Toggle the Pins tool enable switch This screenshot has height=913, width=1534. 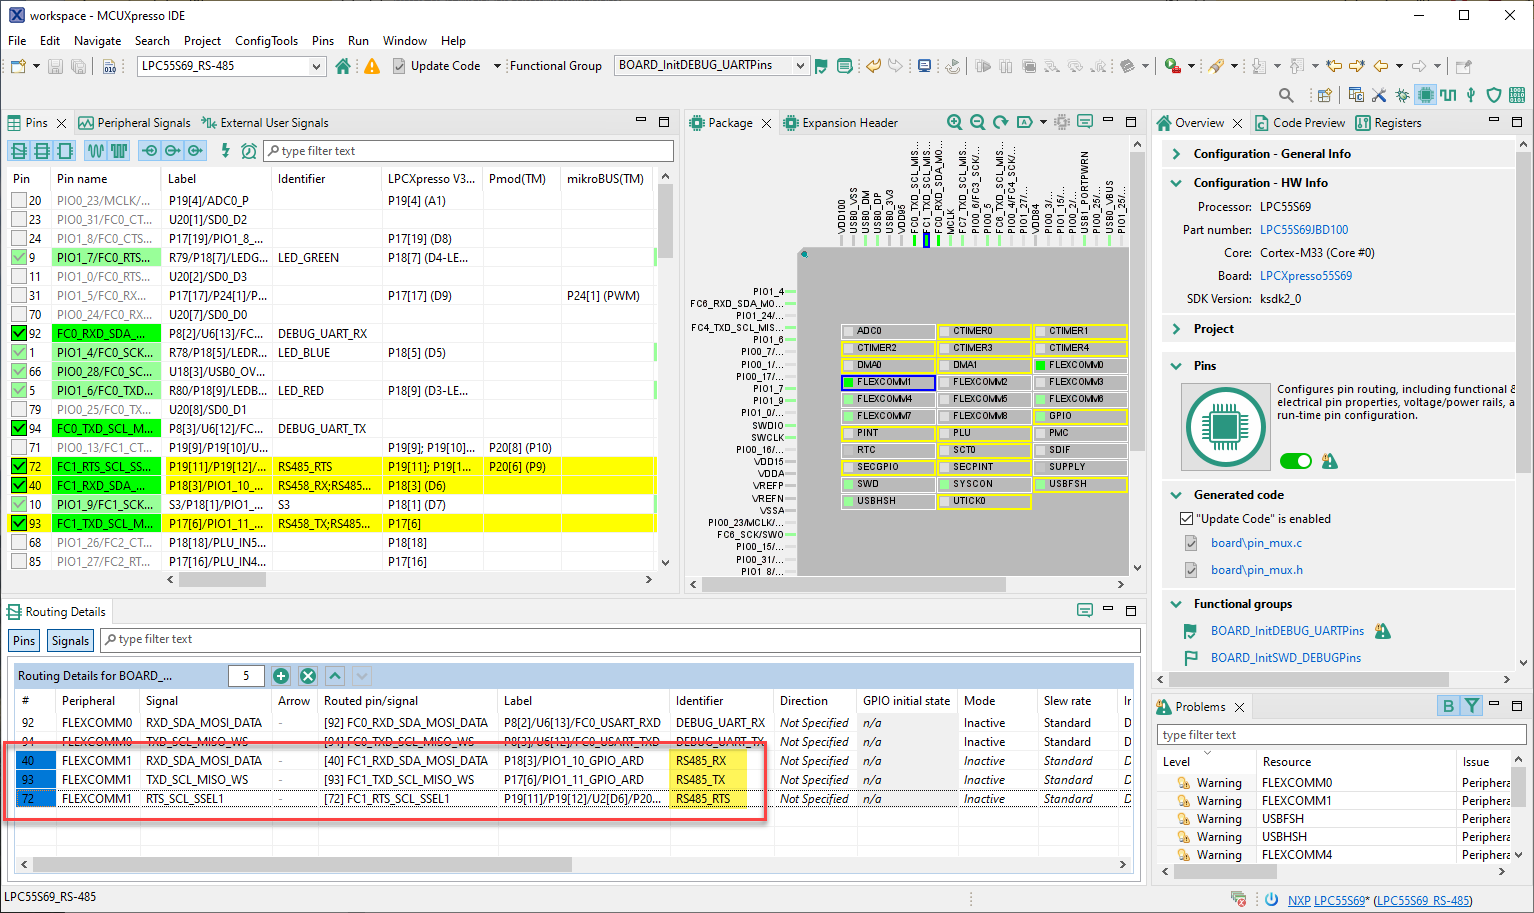coord(1295,461)
